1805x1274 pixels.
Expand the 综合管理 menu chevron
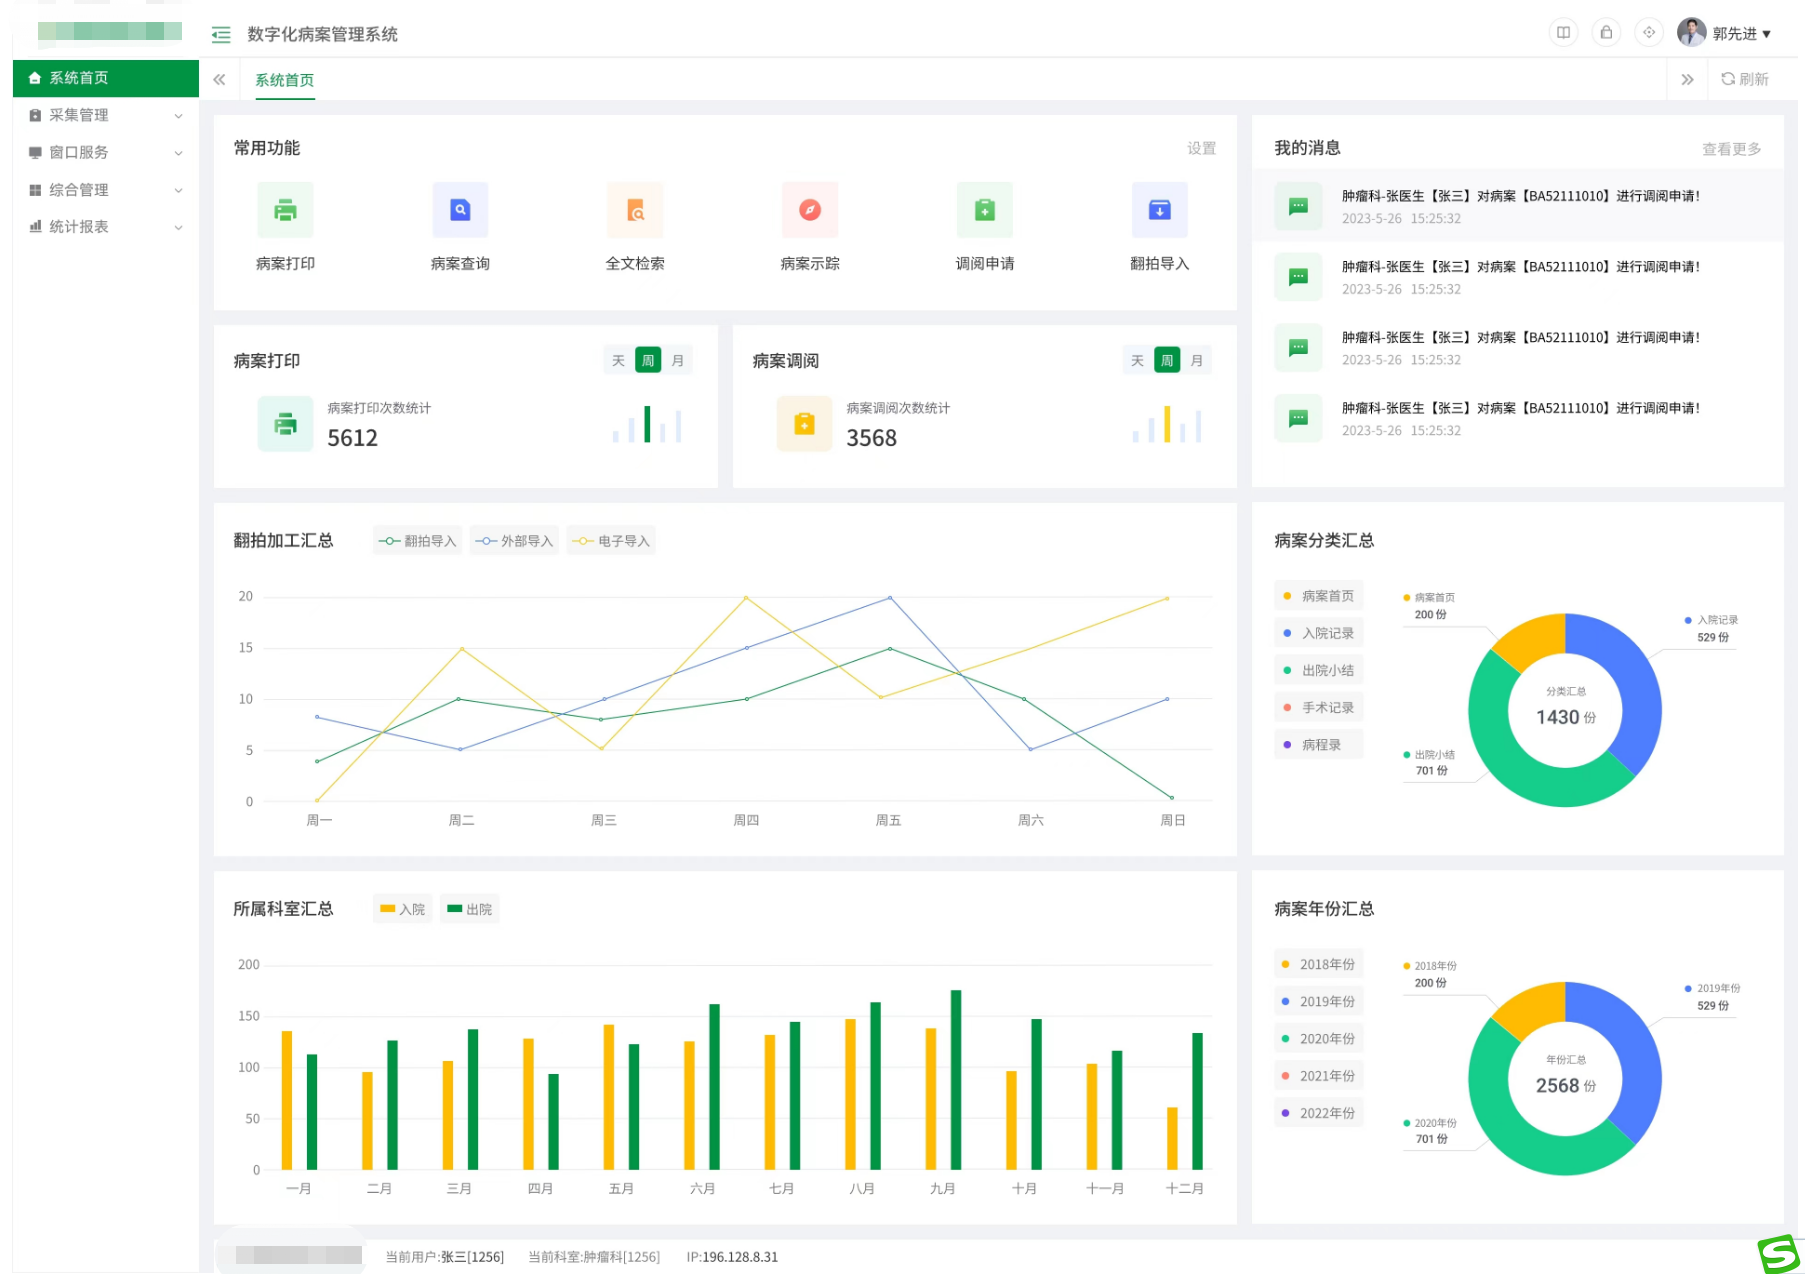pos(178,190)
